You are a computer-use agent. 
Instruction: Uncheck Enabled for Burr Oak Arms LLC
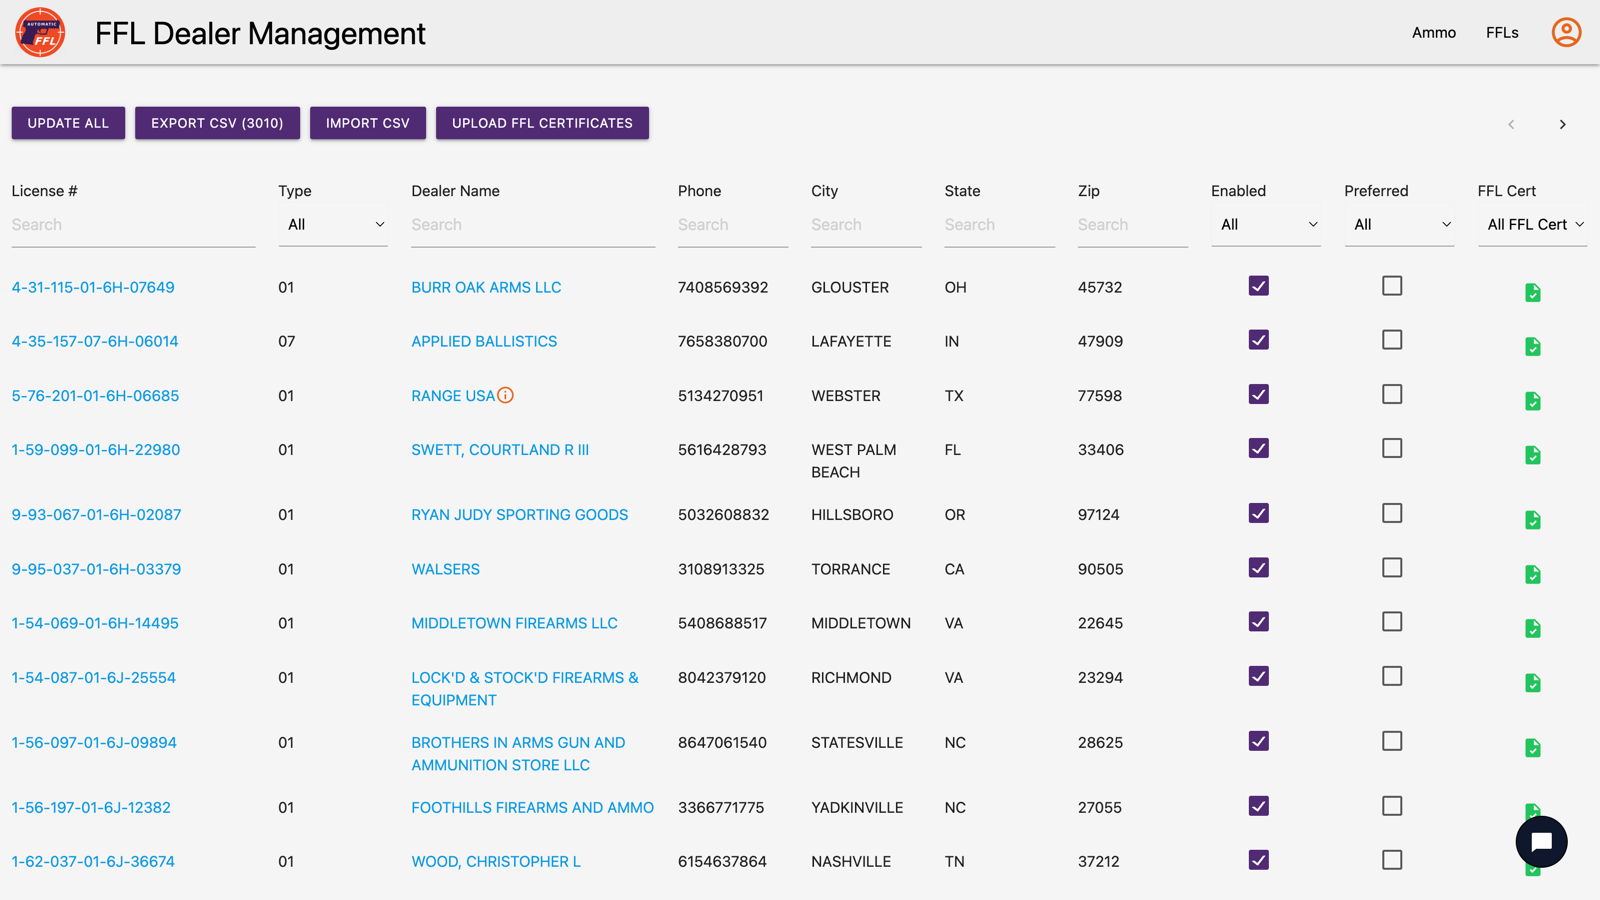click(x=1259, y=286)
